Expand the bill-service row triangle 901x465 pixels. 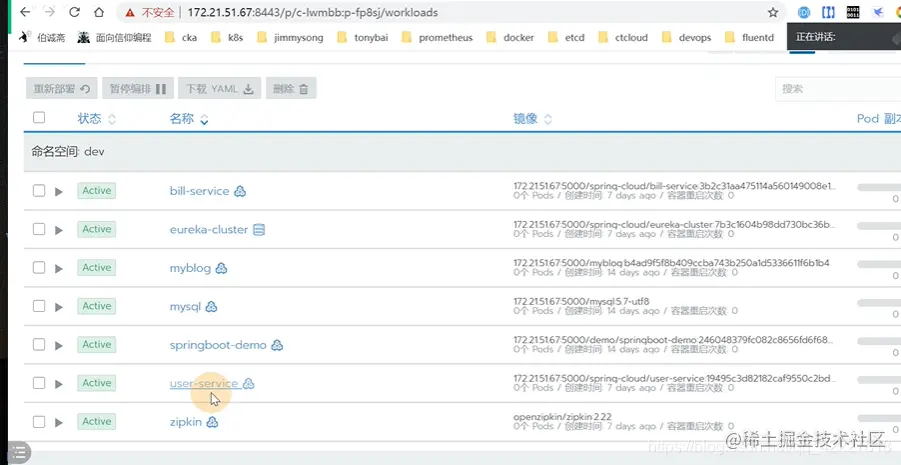click(x=59, y=191)
